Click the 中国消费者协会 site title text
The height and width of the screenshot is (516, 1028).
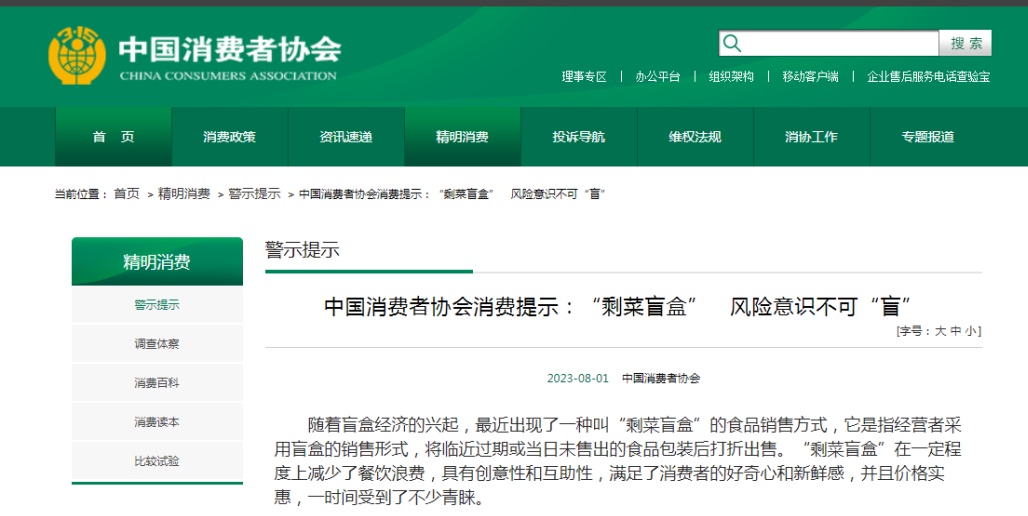(x=230, y=49)
